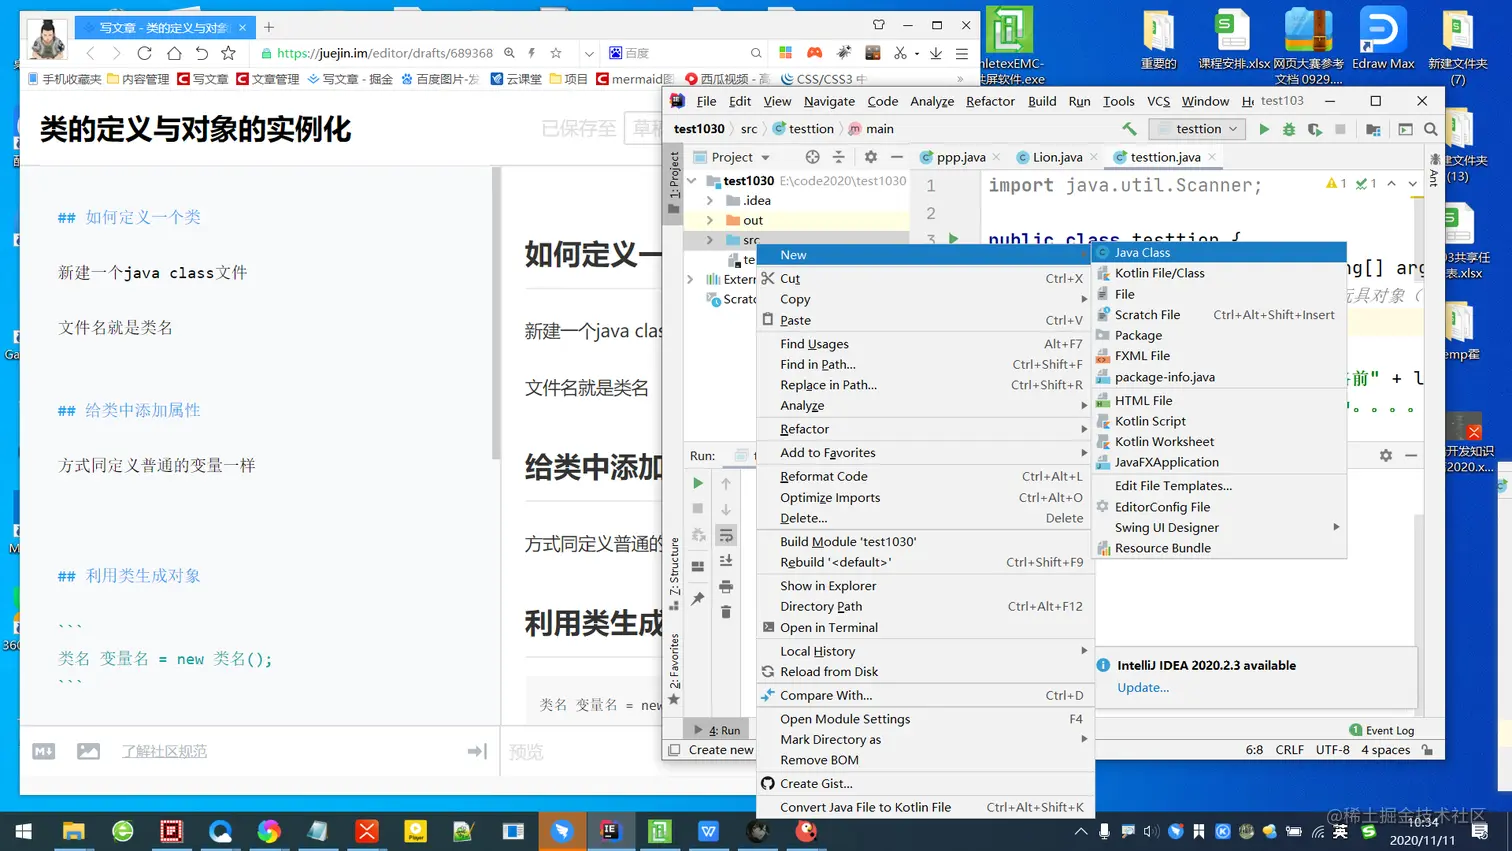Open File Explorer from the taskbar

[74, 831]
